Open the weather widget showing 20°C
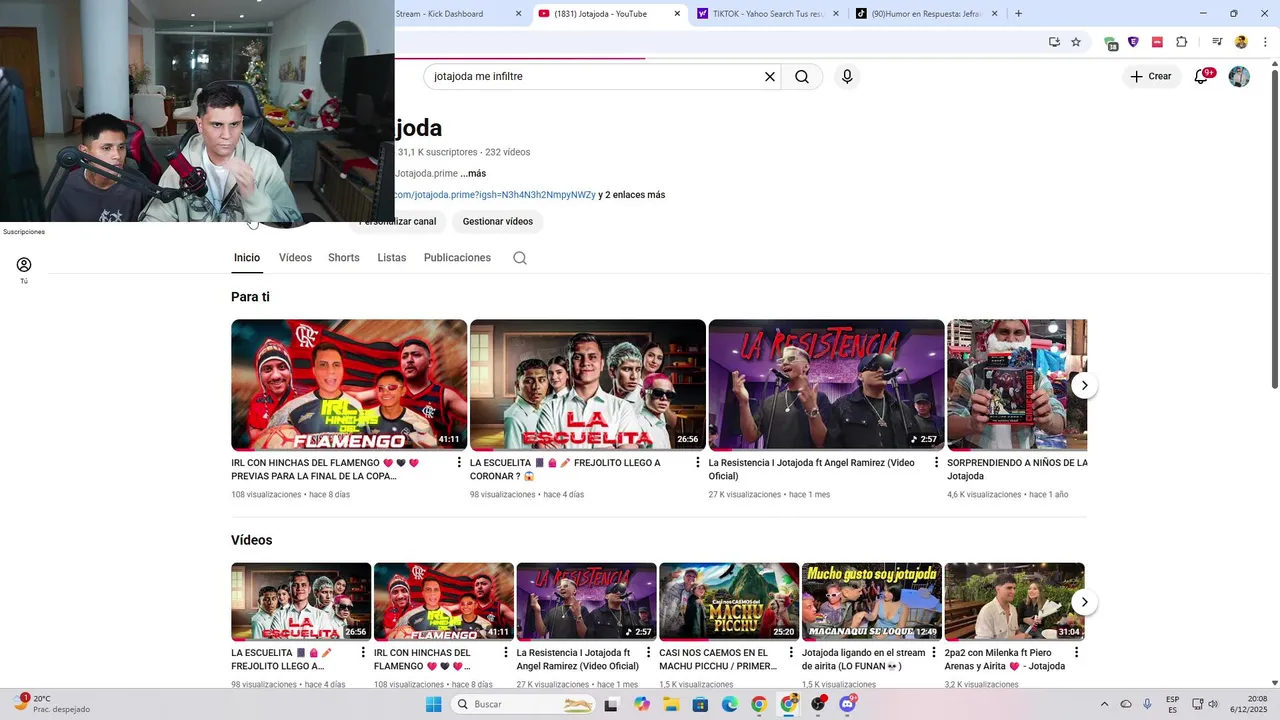The height and width of the screenshot is (720, 1280). pyautogui.click(x=50, y=704)
